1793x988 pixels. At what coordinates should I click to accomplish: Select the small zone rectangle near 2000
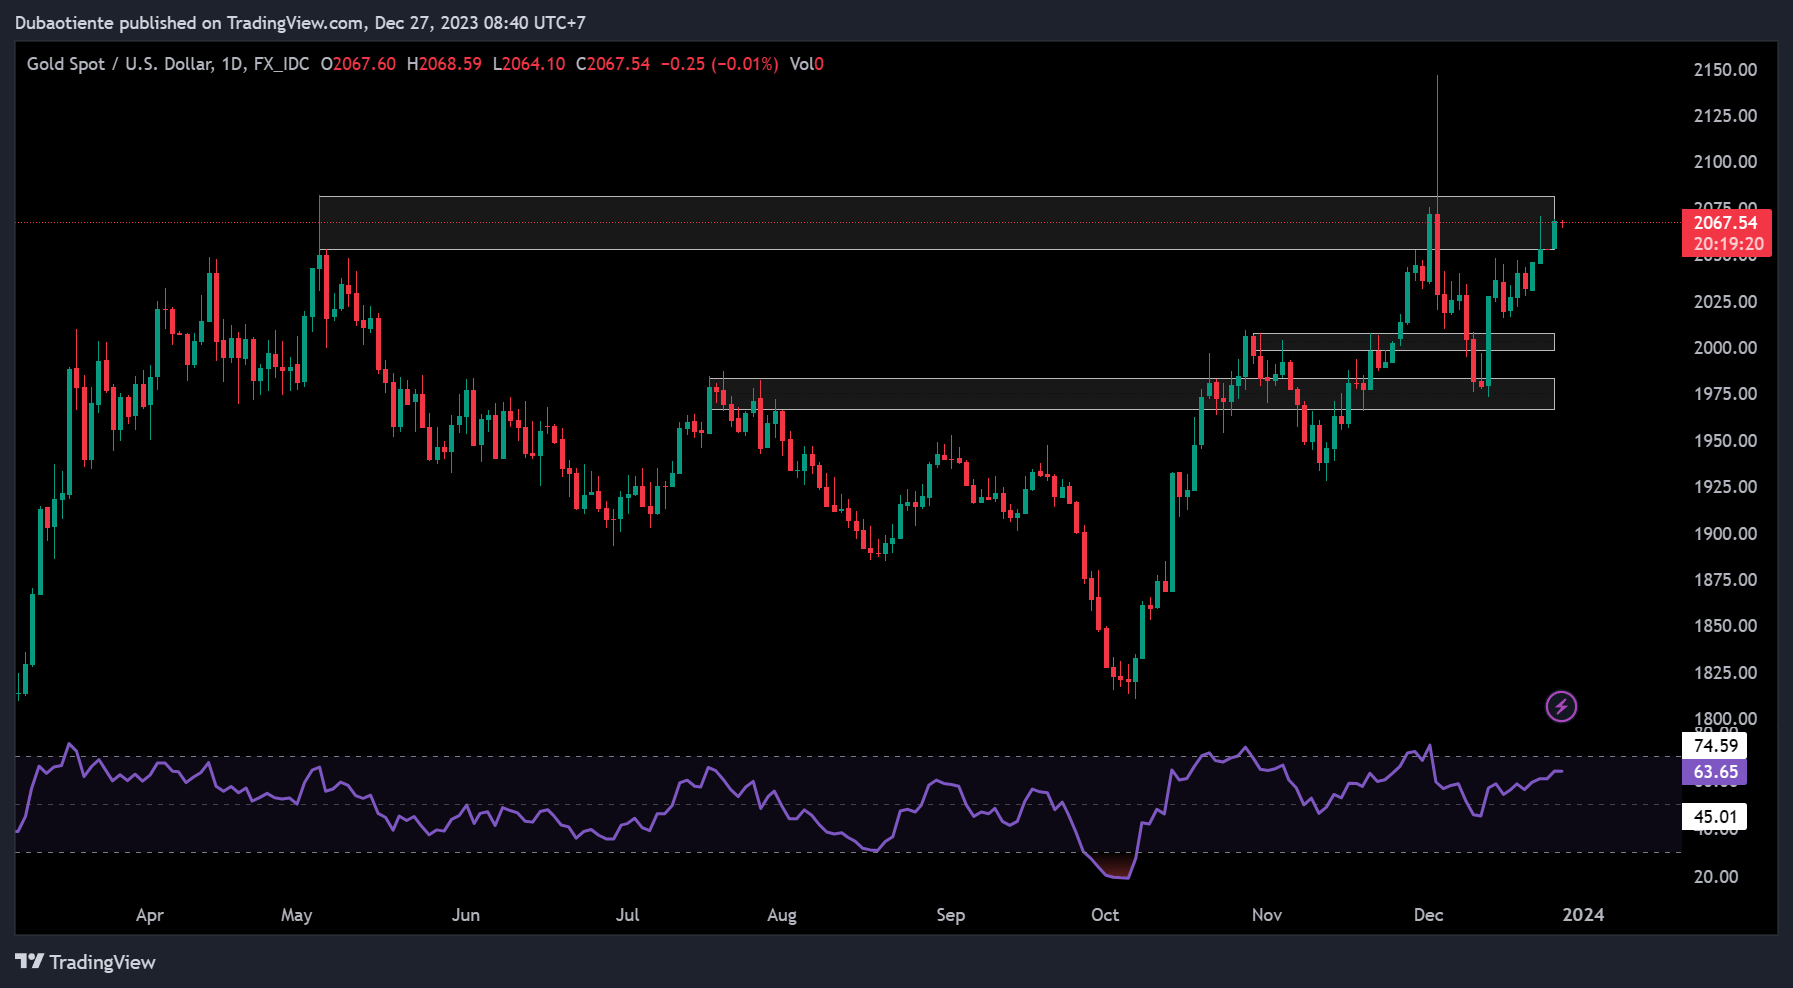point(1404,342)
